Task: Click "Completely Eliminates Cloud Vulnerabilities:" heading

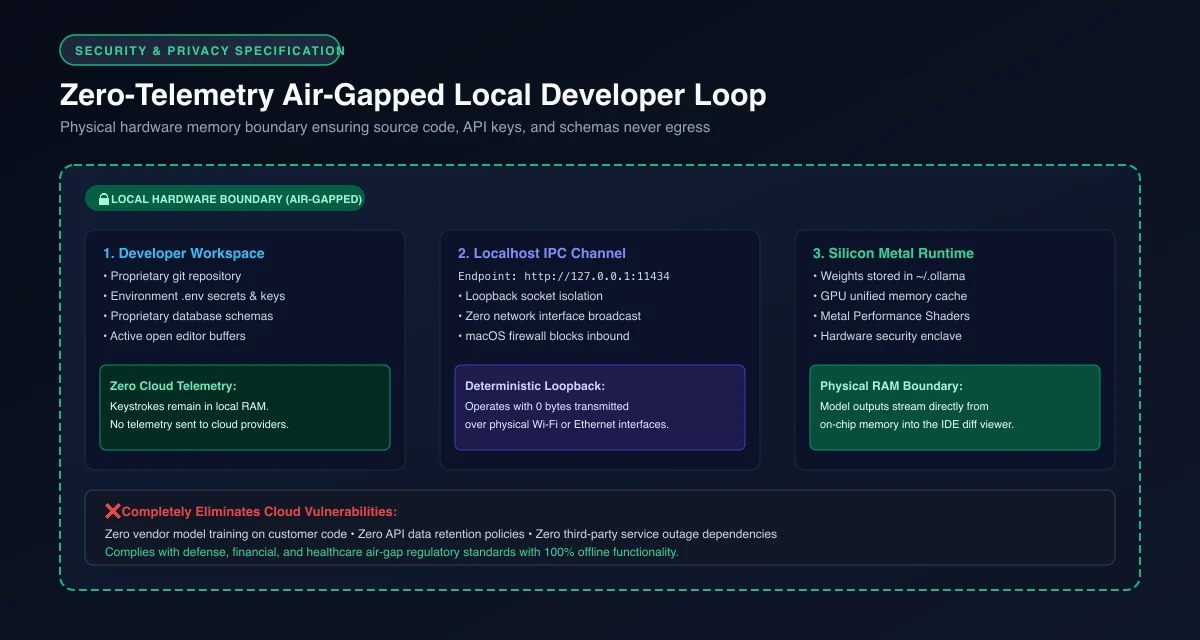Action: coord(260,512)
